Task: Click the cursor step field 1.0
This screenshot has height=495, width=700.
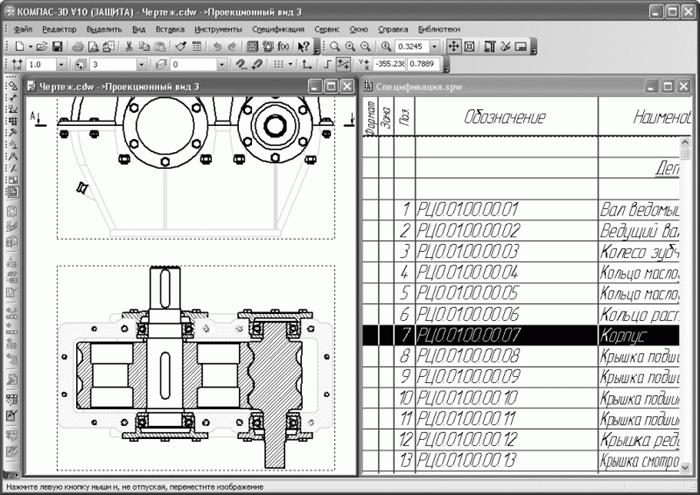Action: click(x=41, y=65)
